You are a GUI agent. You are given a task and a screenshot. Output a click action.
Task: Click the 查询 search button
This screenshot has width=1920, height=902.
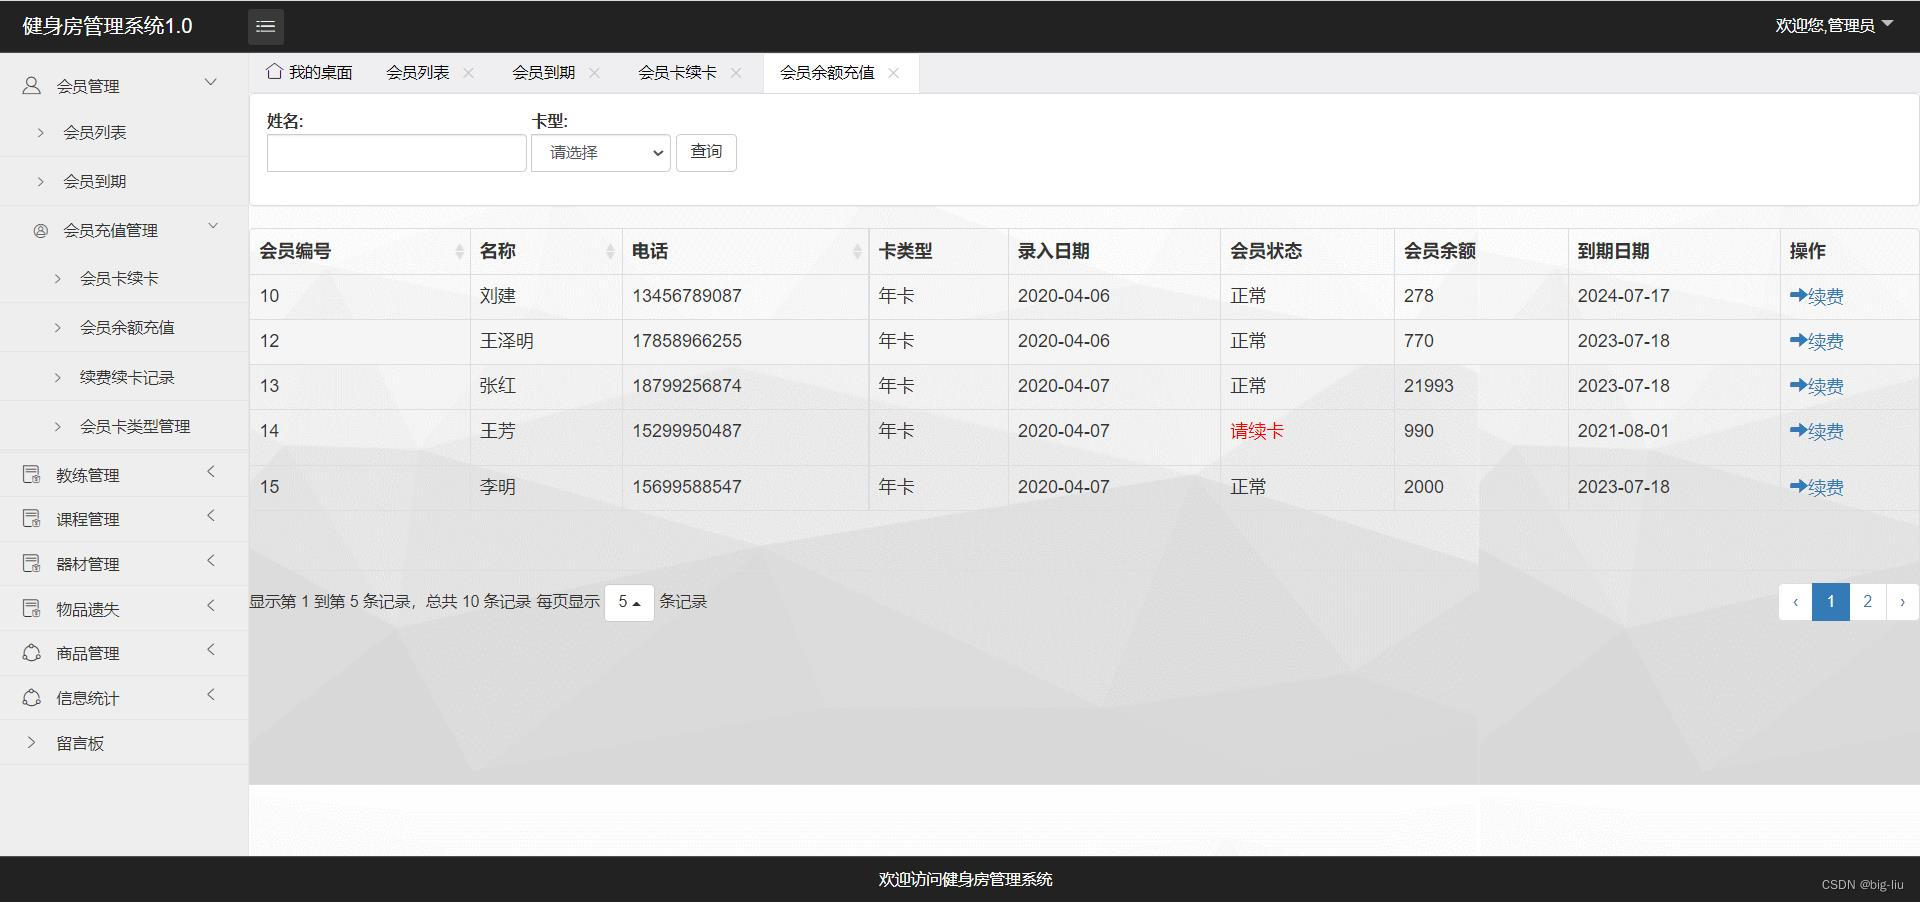click(706, 152)
